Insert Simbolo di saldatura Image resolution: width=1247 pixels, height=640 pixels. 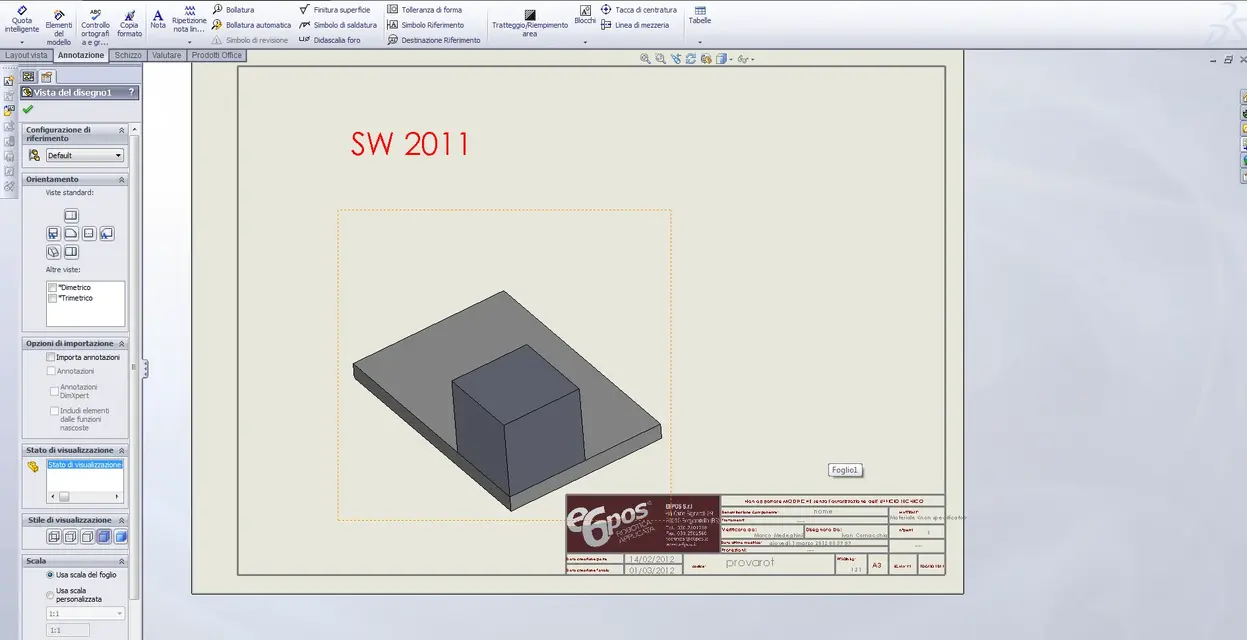tap(338, 25)
